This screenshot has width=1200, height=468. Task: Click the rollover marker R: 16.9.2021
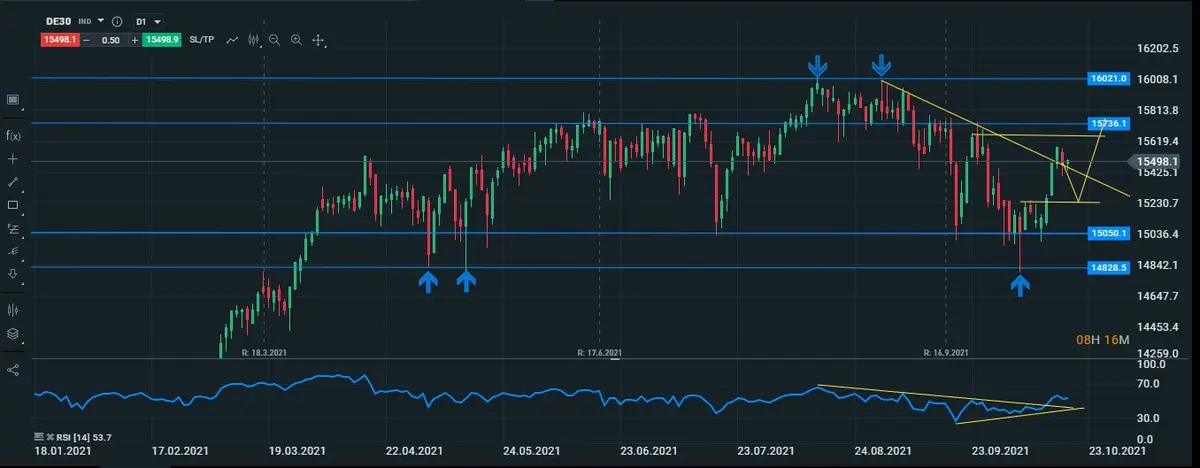coord(947,352)
